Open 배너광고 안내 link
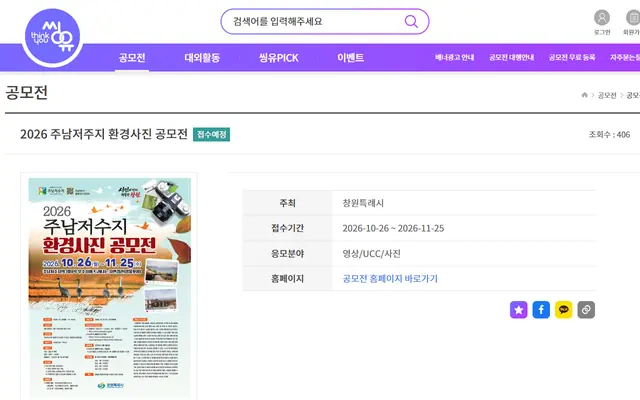Viewport: 640px width, 400px height. [x=454, y=58]
